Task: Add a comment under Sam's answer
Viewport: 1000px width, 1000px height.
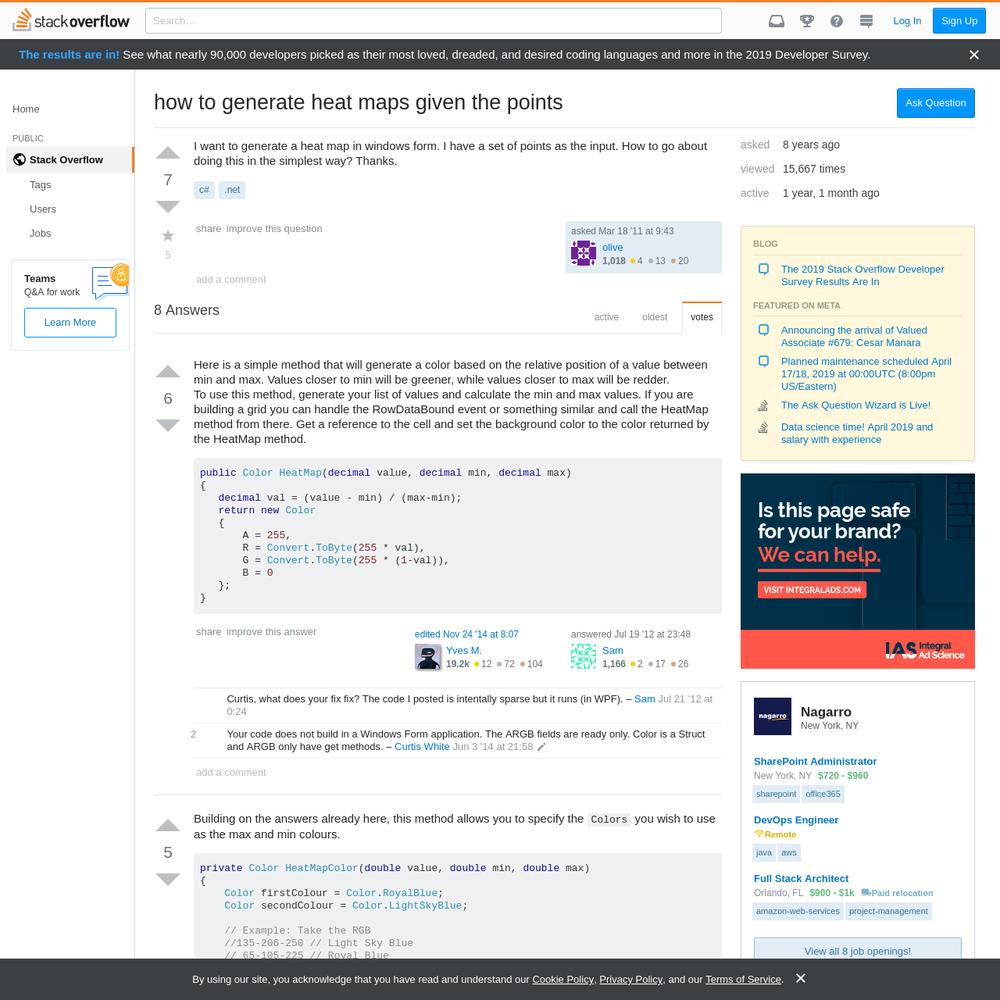Action: click(x=231, y=772)
